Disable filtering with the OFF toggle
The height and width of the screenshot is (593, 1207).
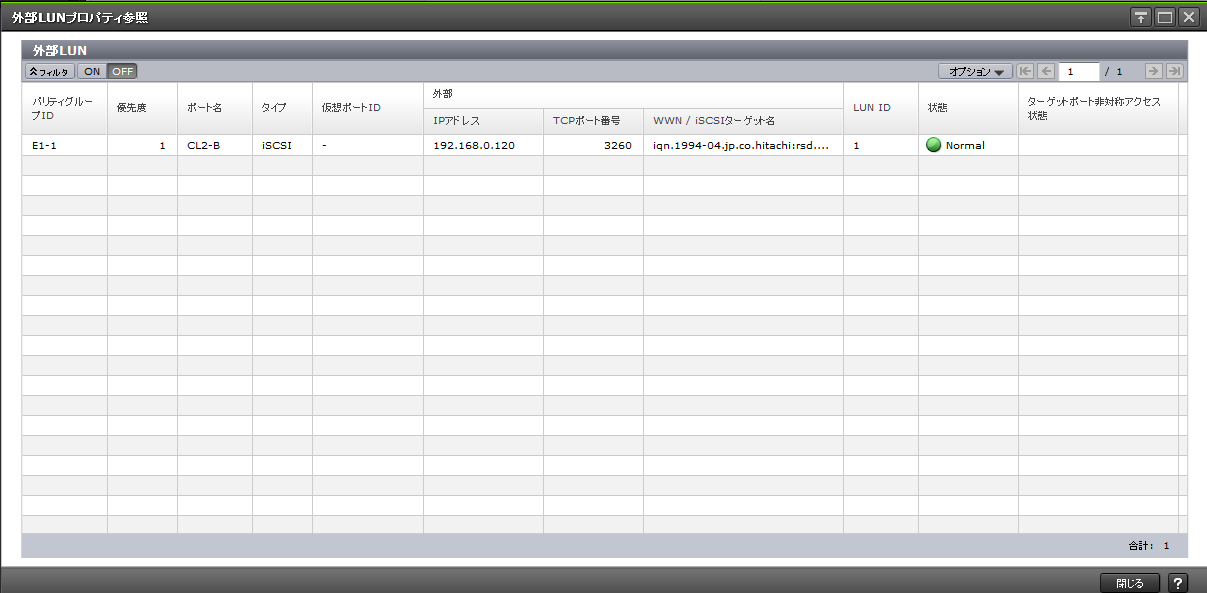121,71
